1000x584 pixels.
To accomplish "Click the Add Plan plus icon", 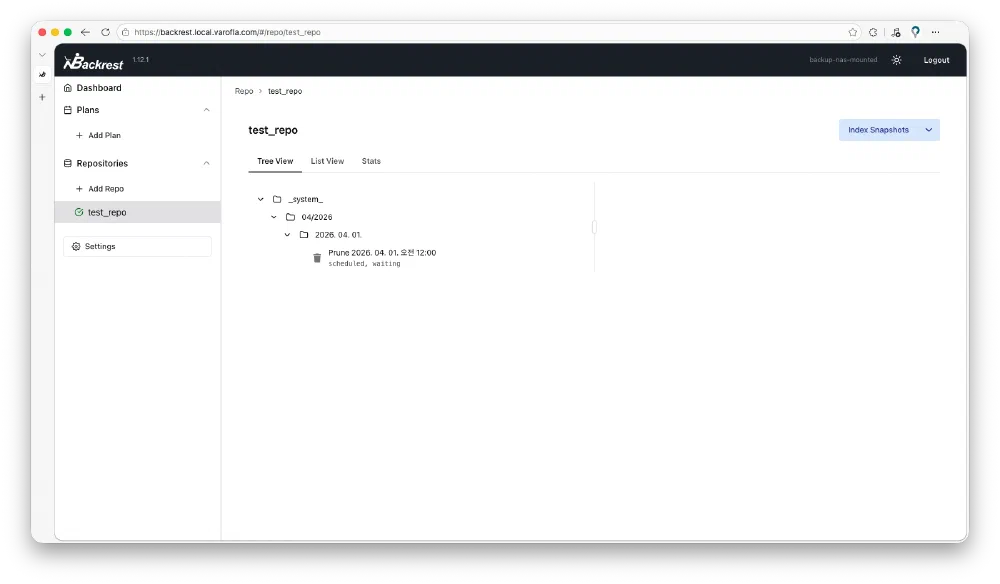I will (80, 135).
